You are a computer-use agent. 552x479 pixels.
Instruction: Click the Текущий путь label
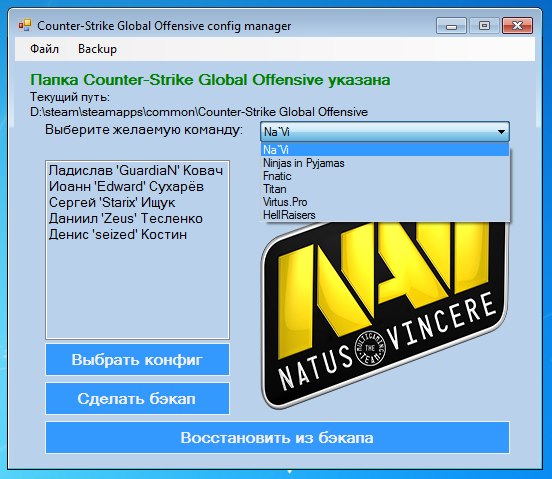(70, 97)
